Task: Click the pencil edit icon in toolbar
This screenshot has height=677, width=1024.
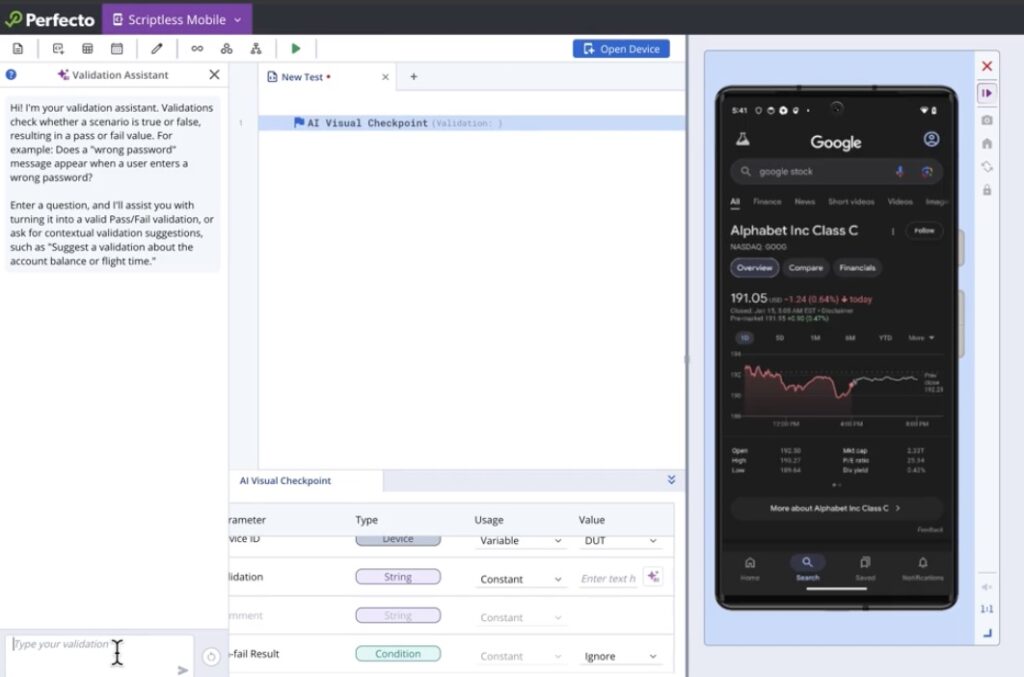Action: 157,48
